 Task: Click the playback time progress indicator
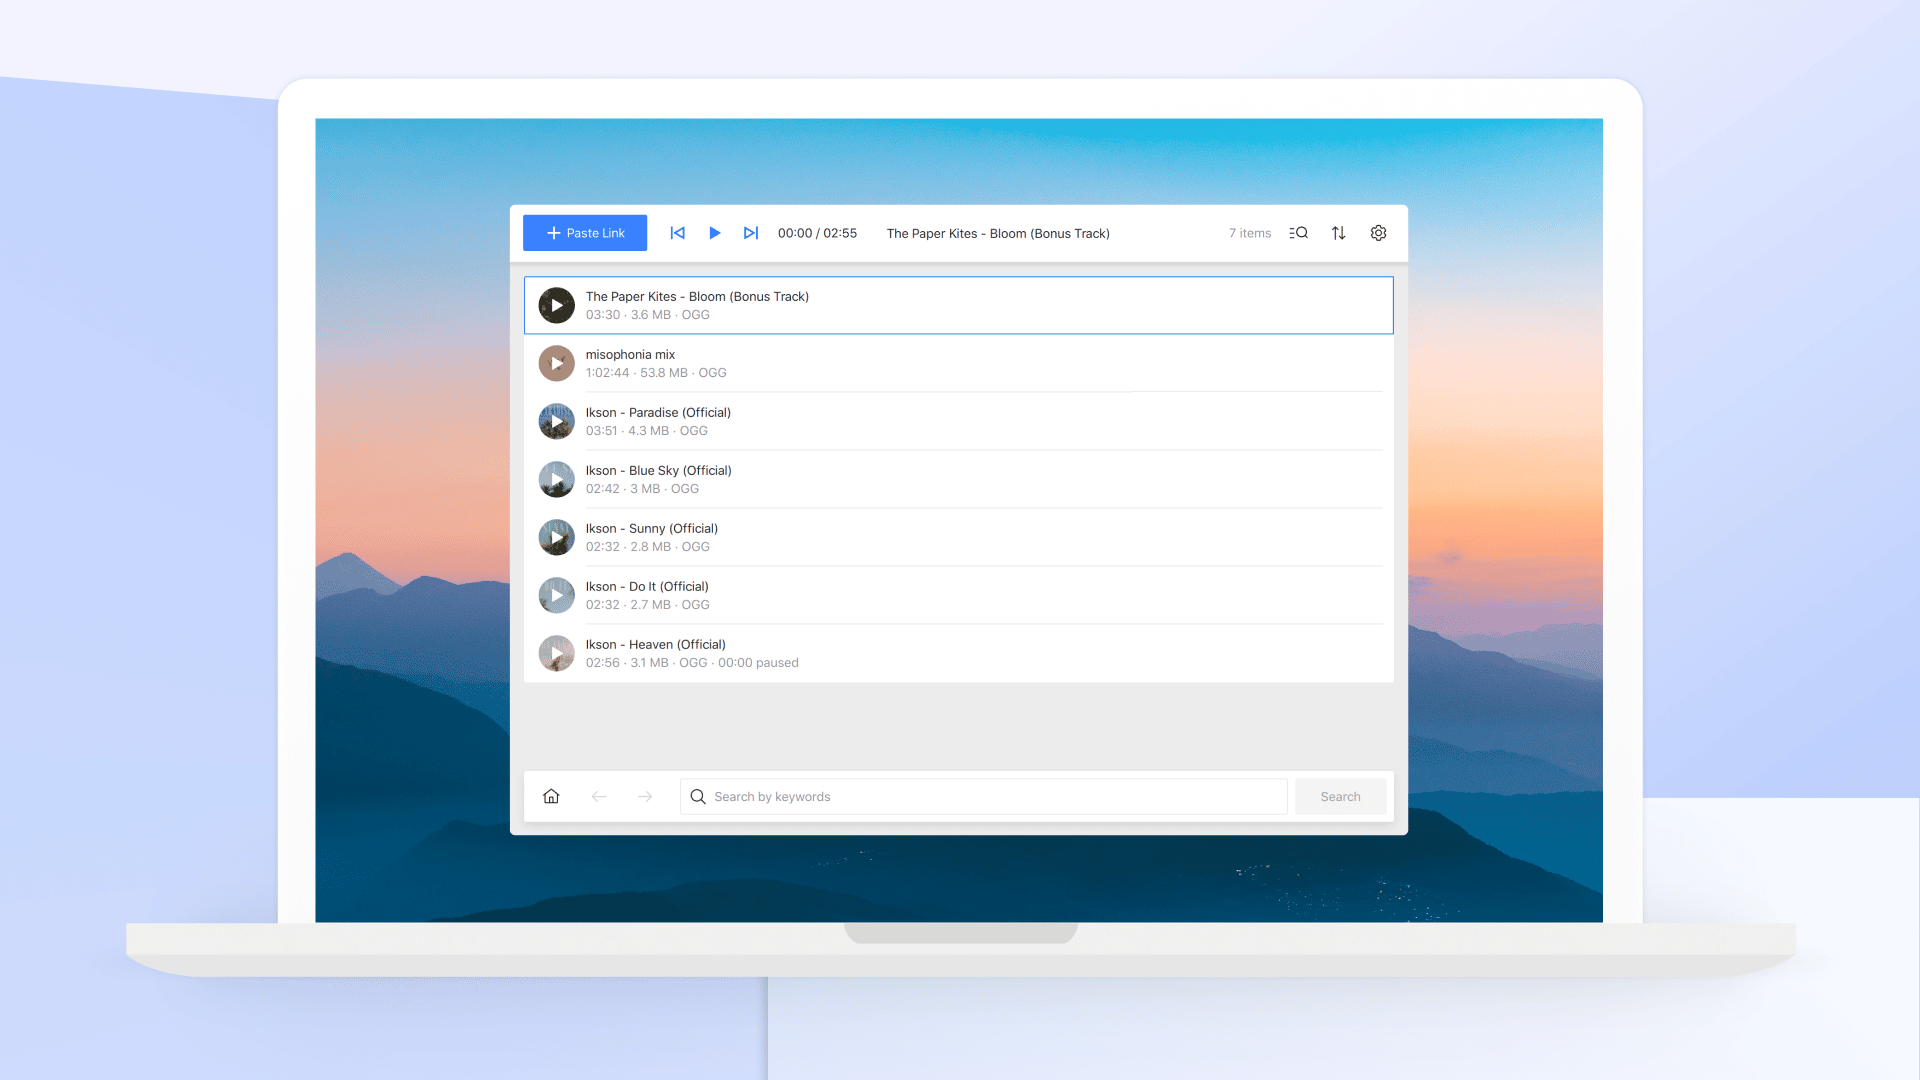click(818, 233)
